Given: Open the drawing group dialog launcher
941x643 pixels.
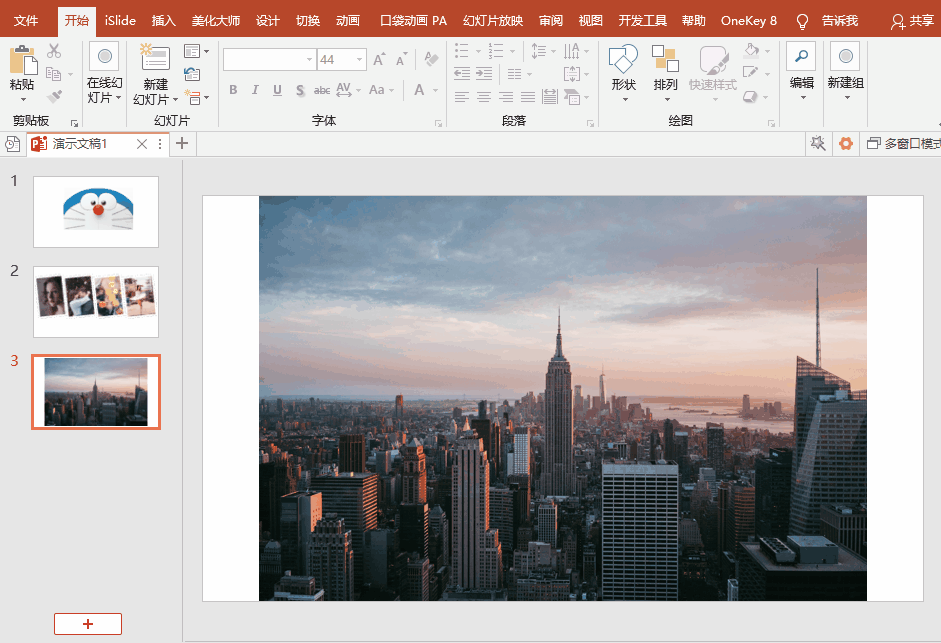Looking at the screenshot, I should pos(772,123).
